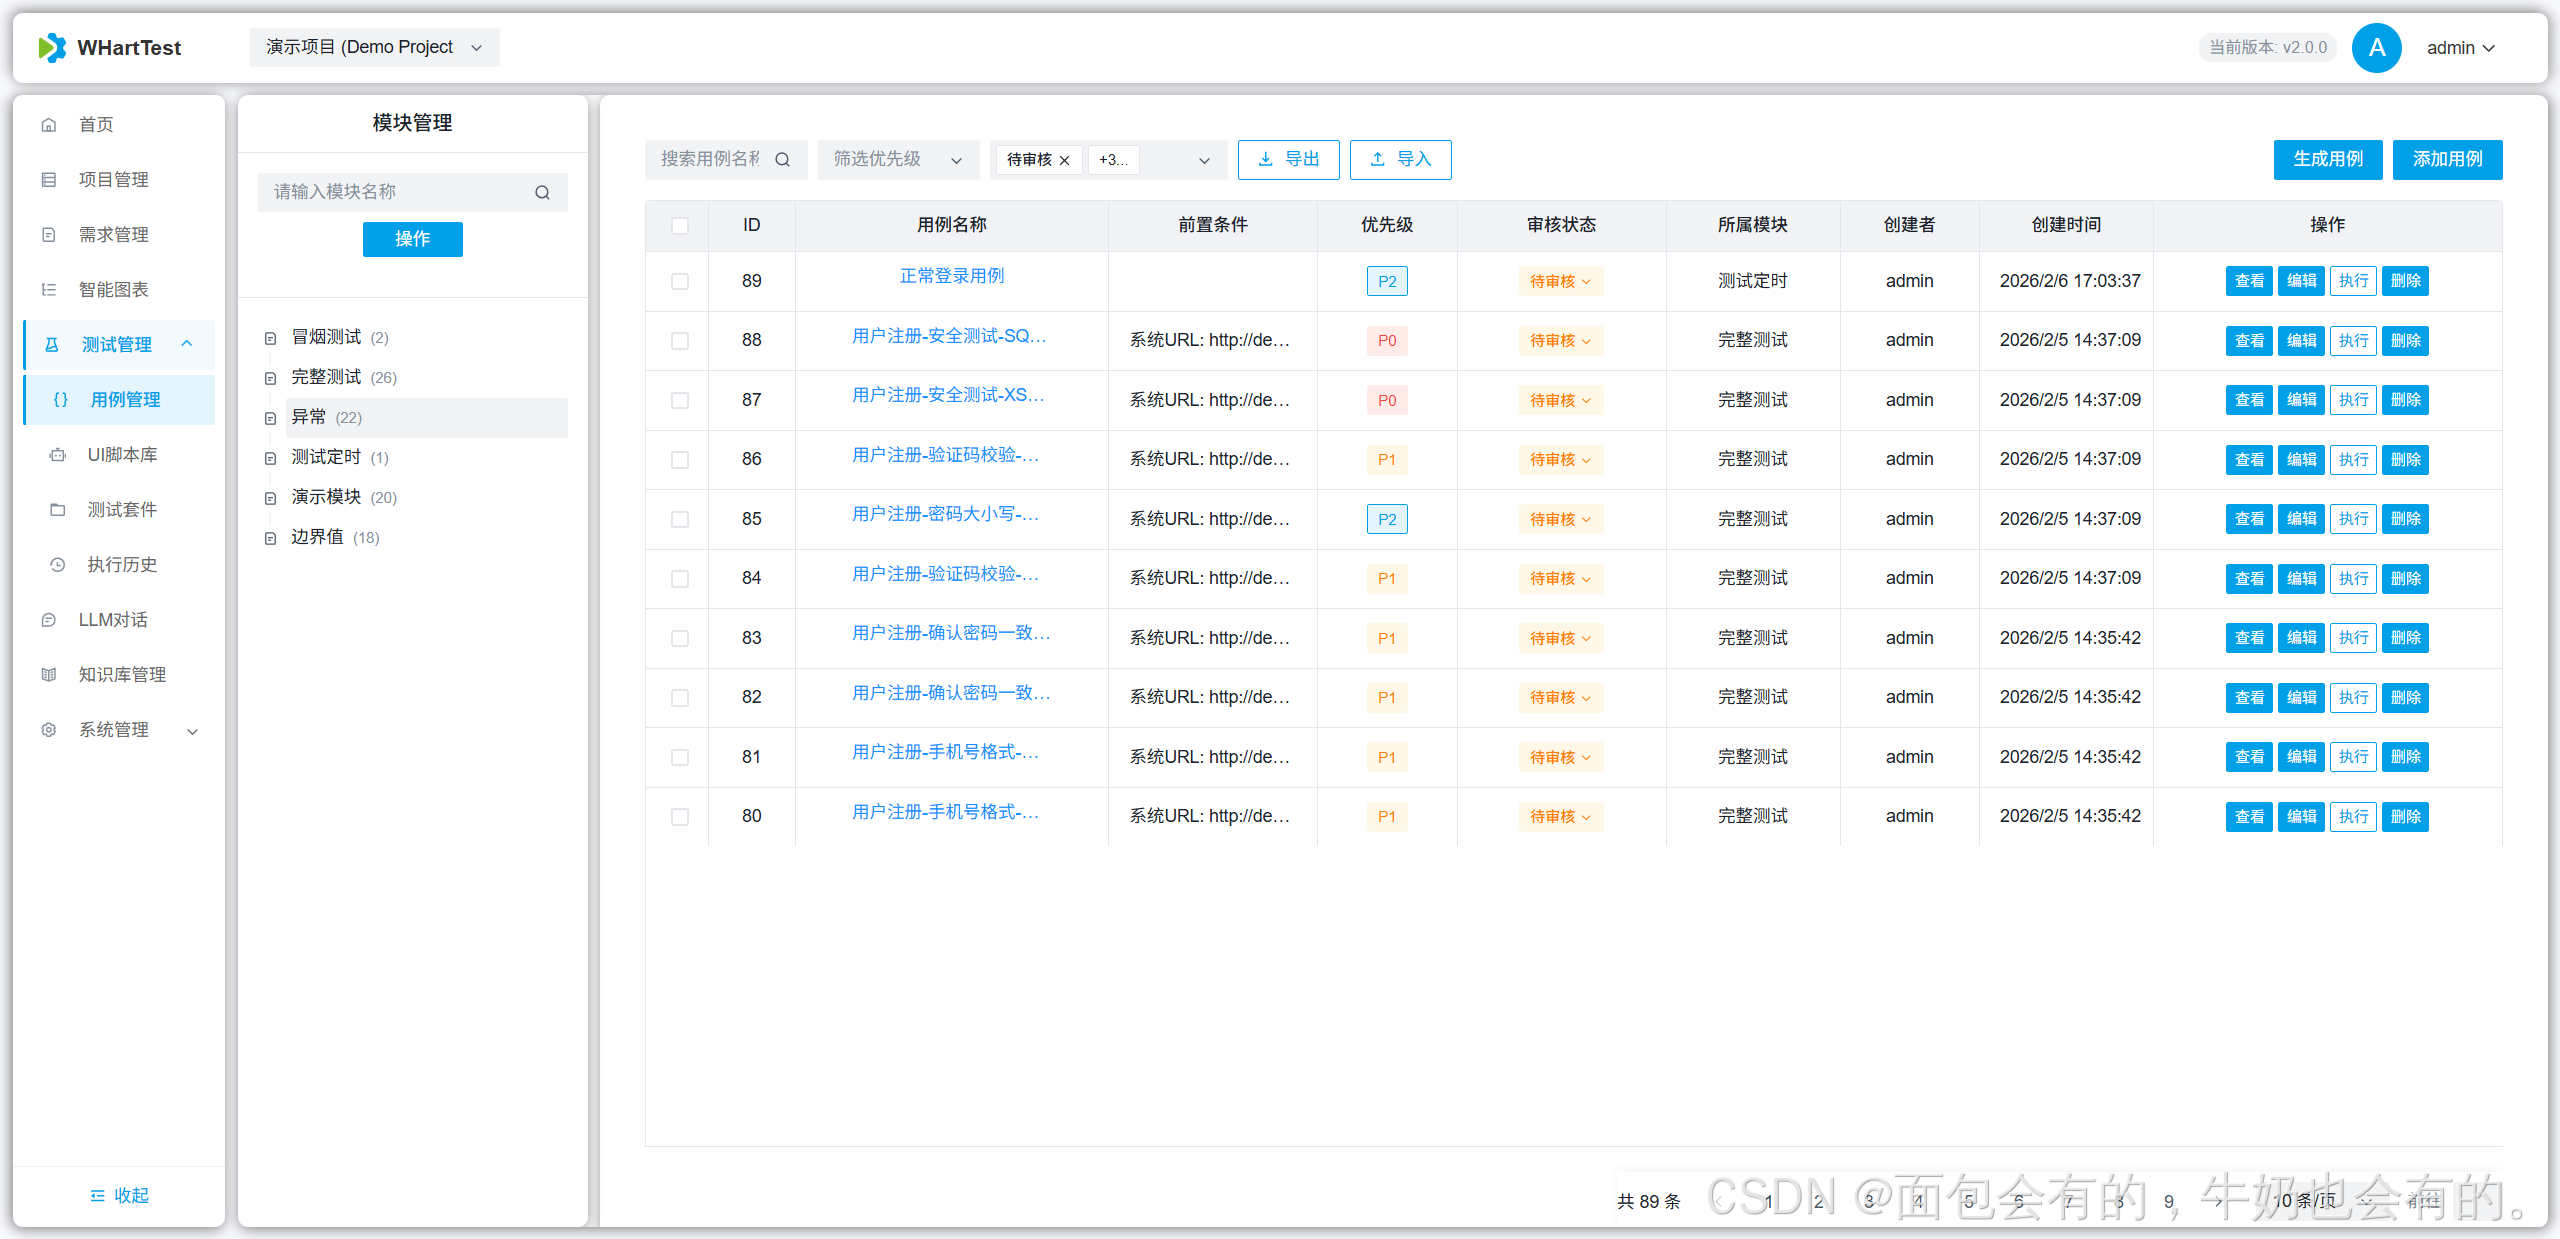Open the UI脚本库 menu item

click(122, 455)
